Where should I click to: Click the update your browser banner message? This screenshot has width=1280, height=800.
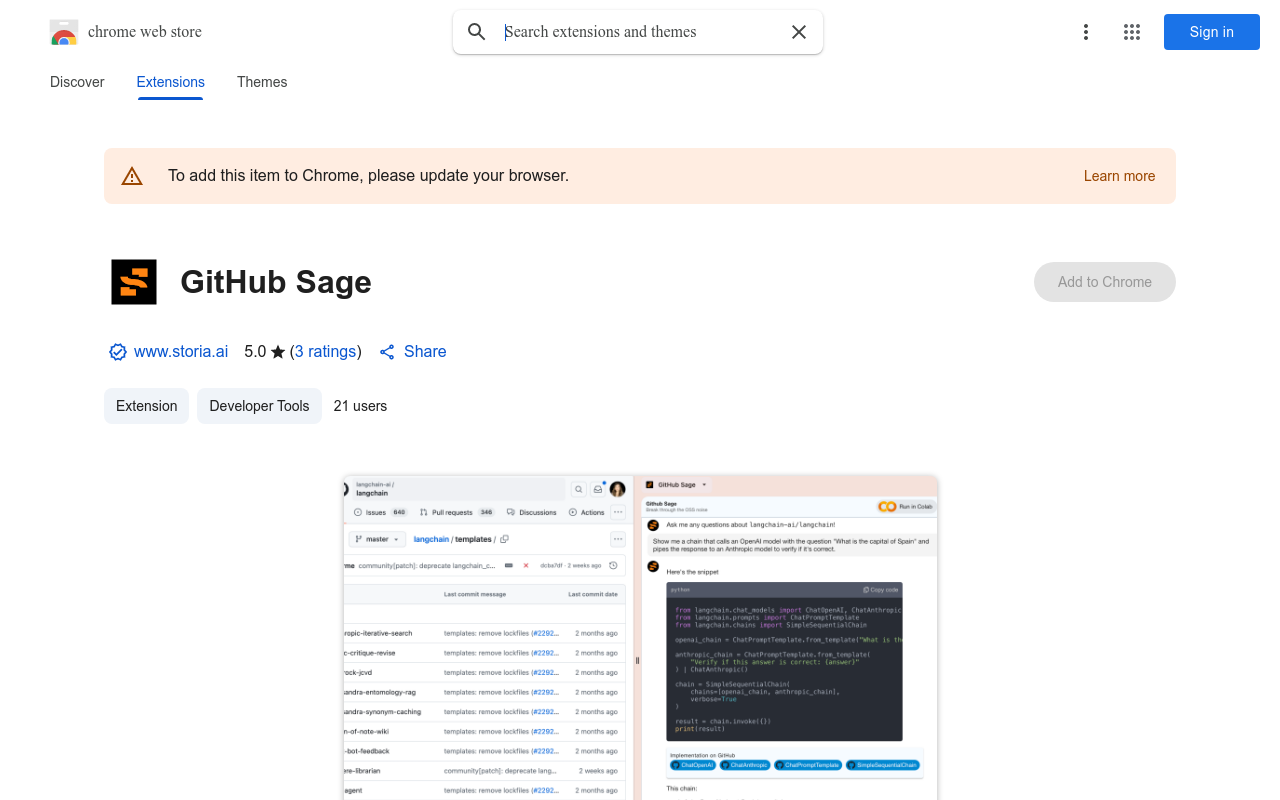click(368, 176)
